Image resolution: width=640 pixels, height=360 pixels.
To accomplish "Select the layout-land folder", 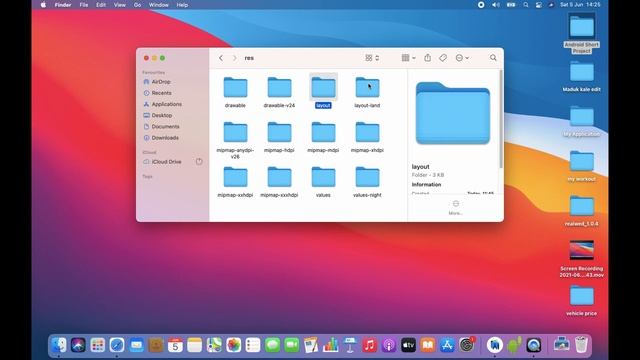I will pyautogui.click(x=367, y=87).
